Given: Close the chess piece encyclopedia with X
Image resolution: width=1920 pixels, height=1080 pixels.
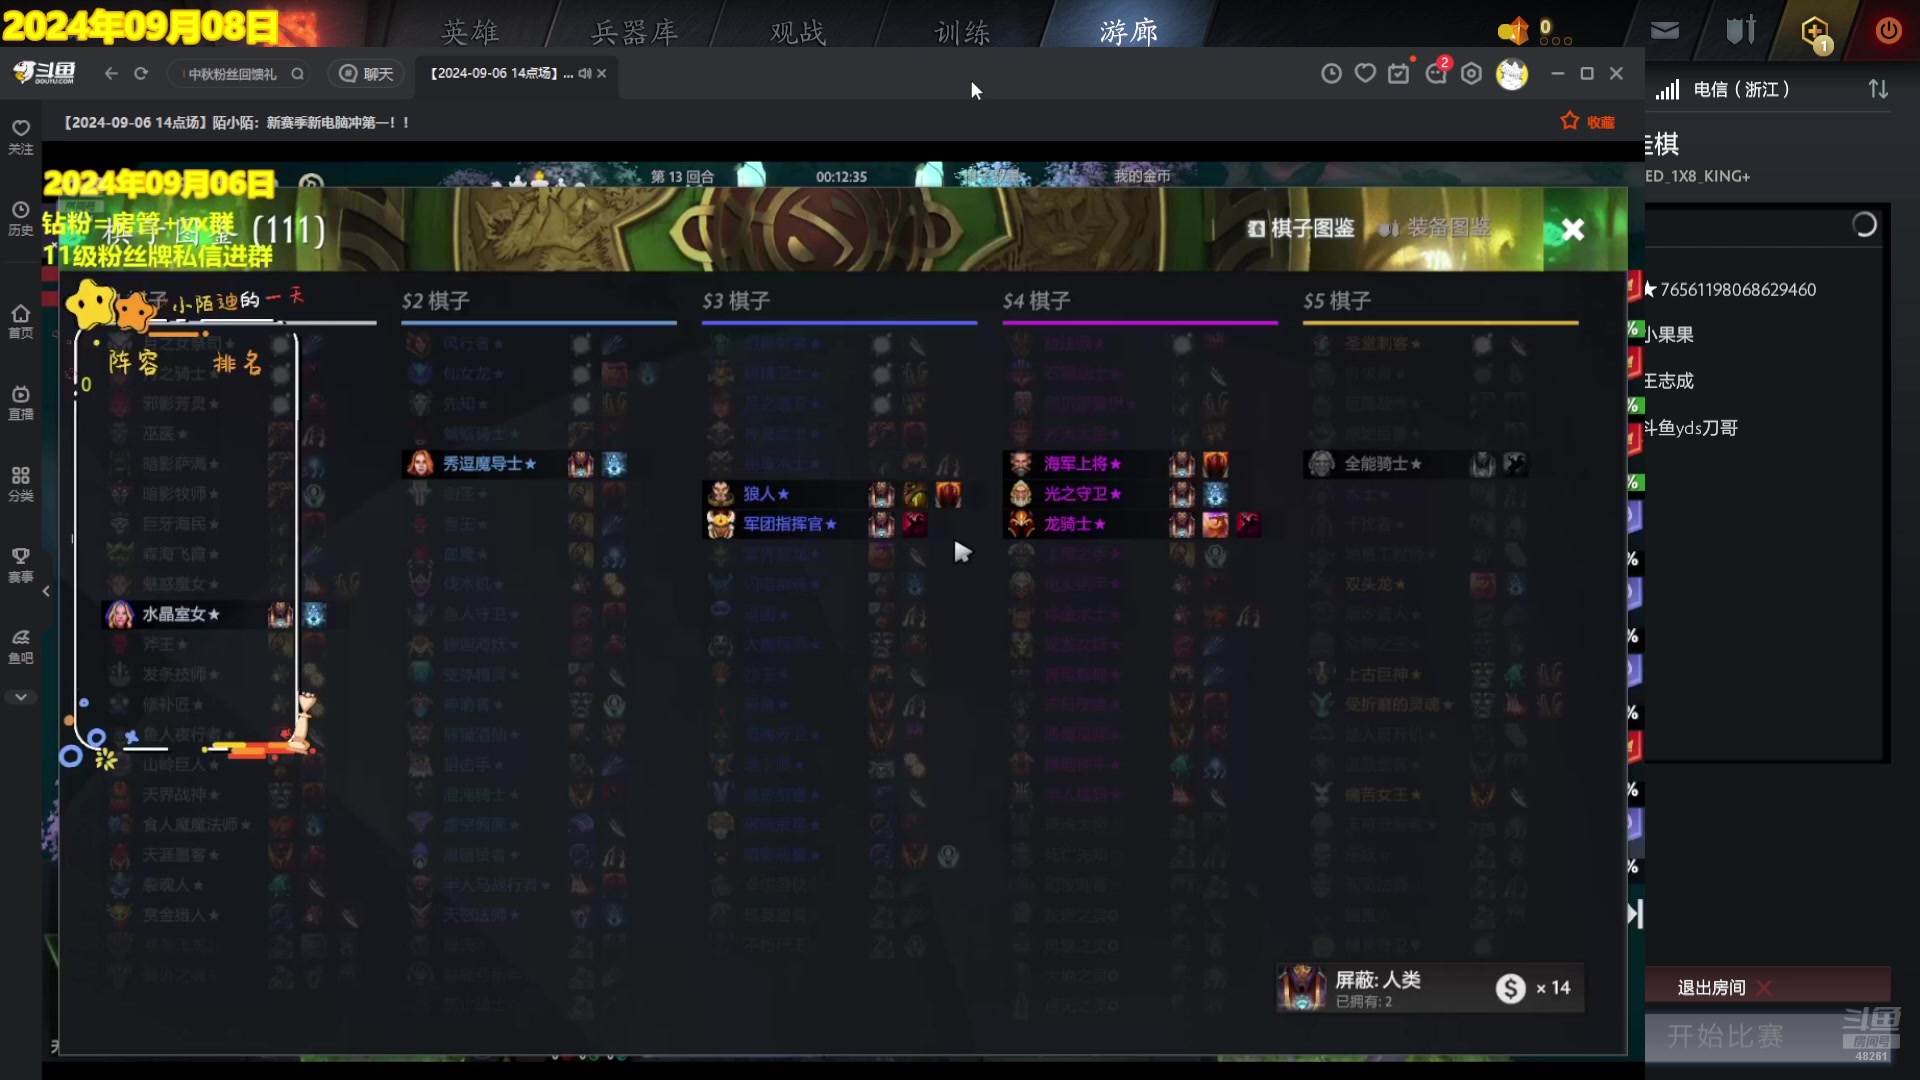Looking at the screenshot, I should pyautogui.click(x=1573, y=230).
